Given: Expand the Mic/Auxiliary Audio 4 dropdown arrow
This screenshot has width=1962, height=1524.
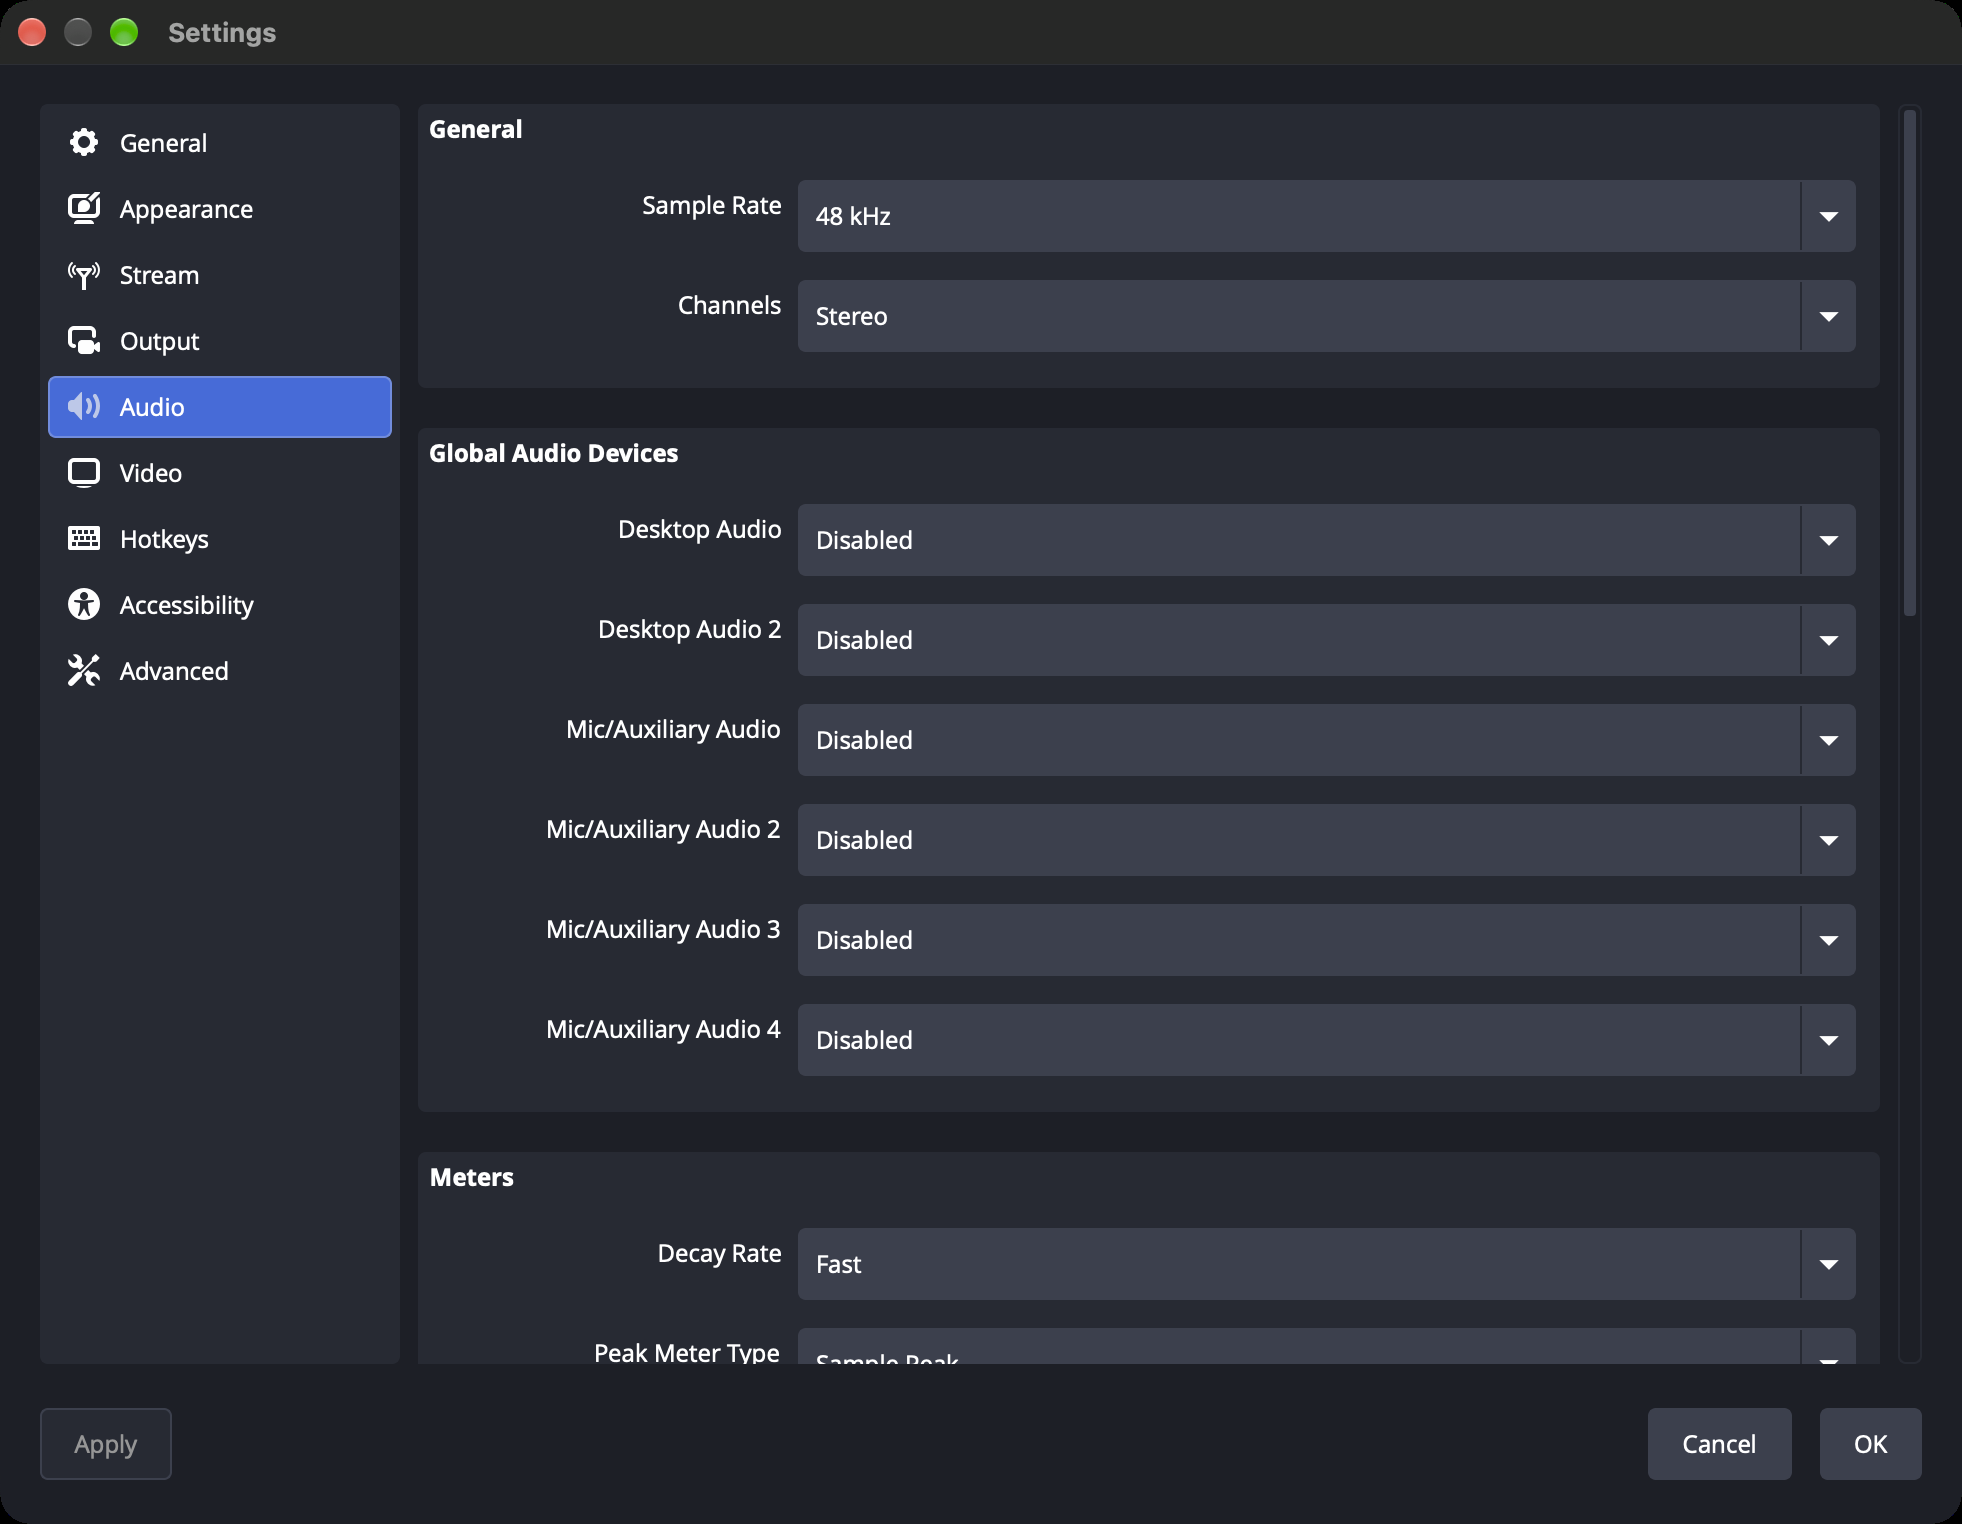Looking at the screenshot, I should [x=1828, y=1040].
